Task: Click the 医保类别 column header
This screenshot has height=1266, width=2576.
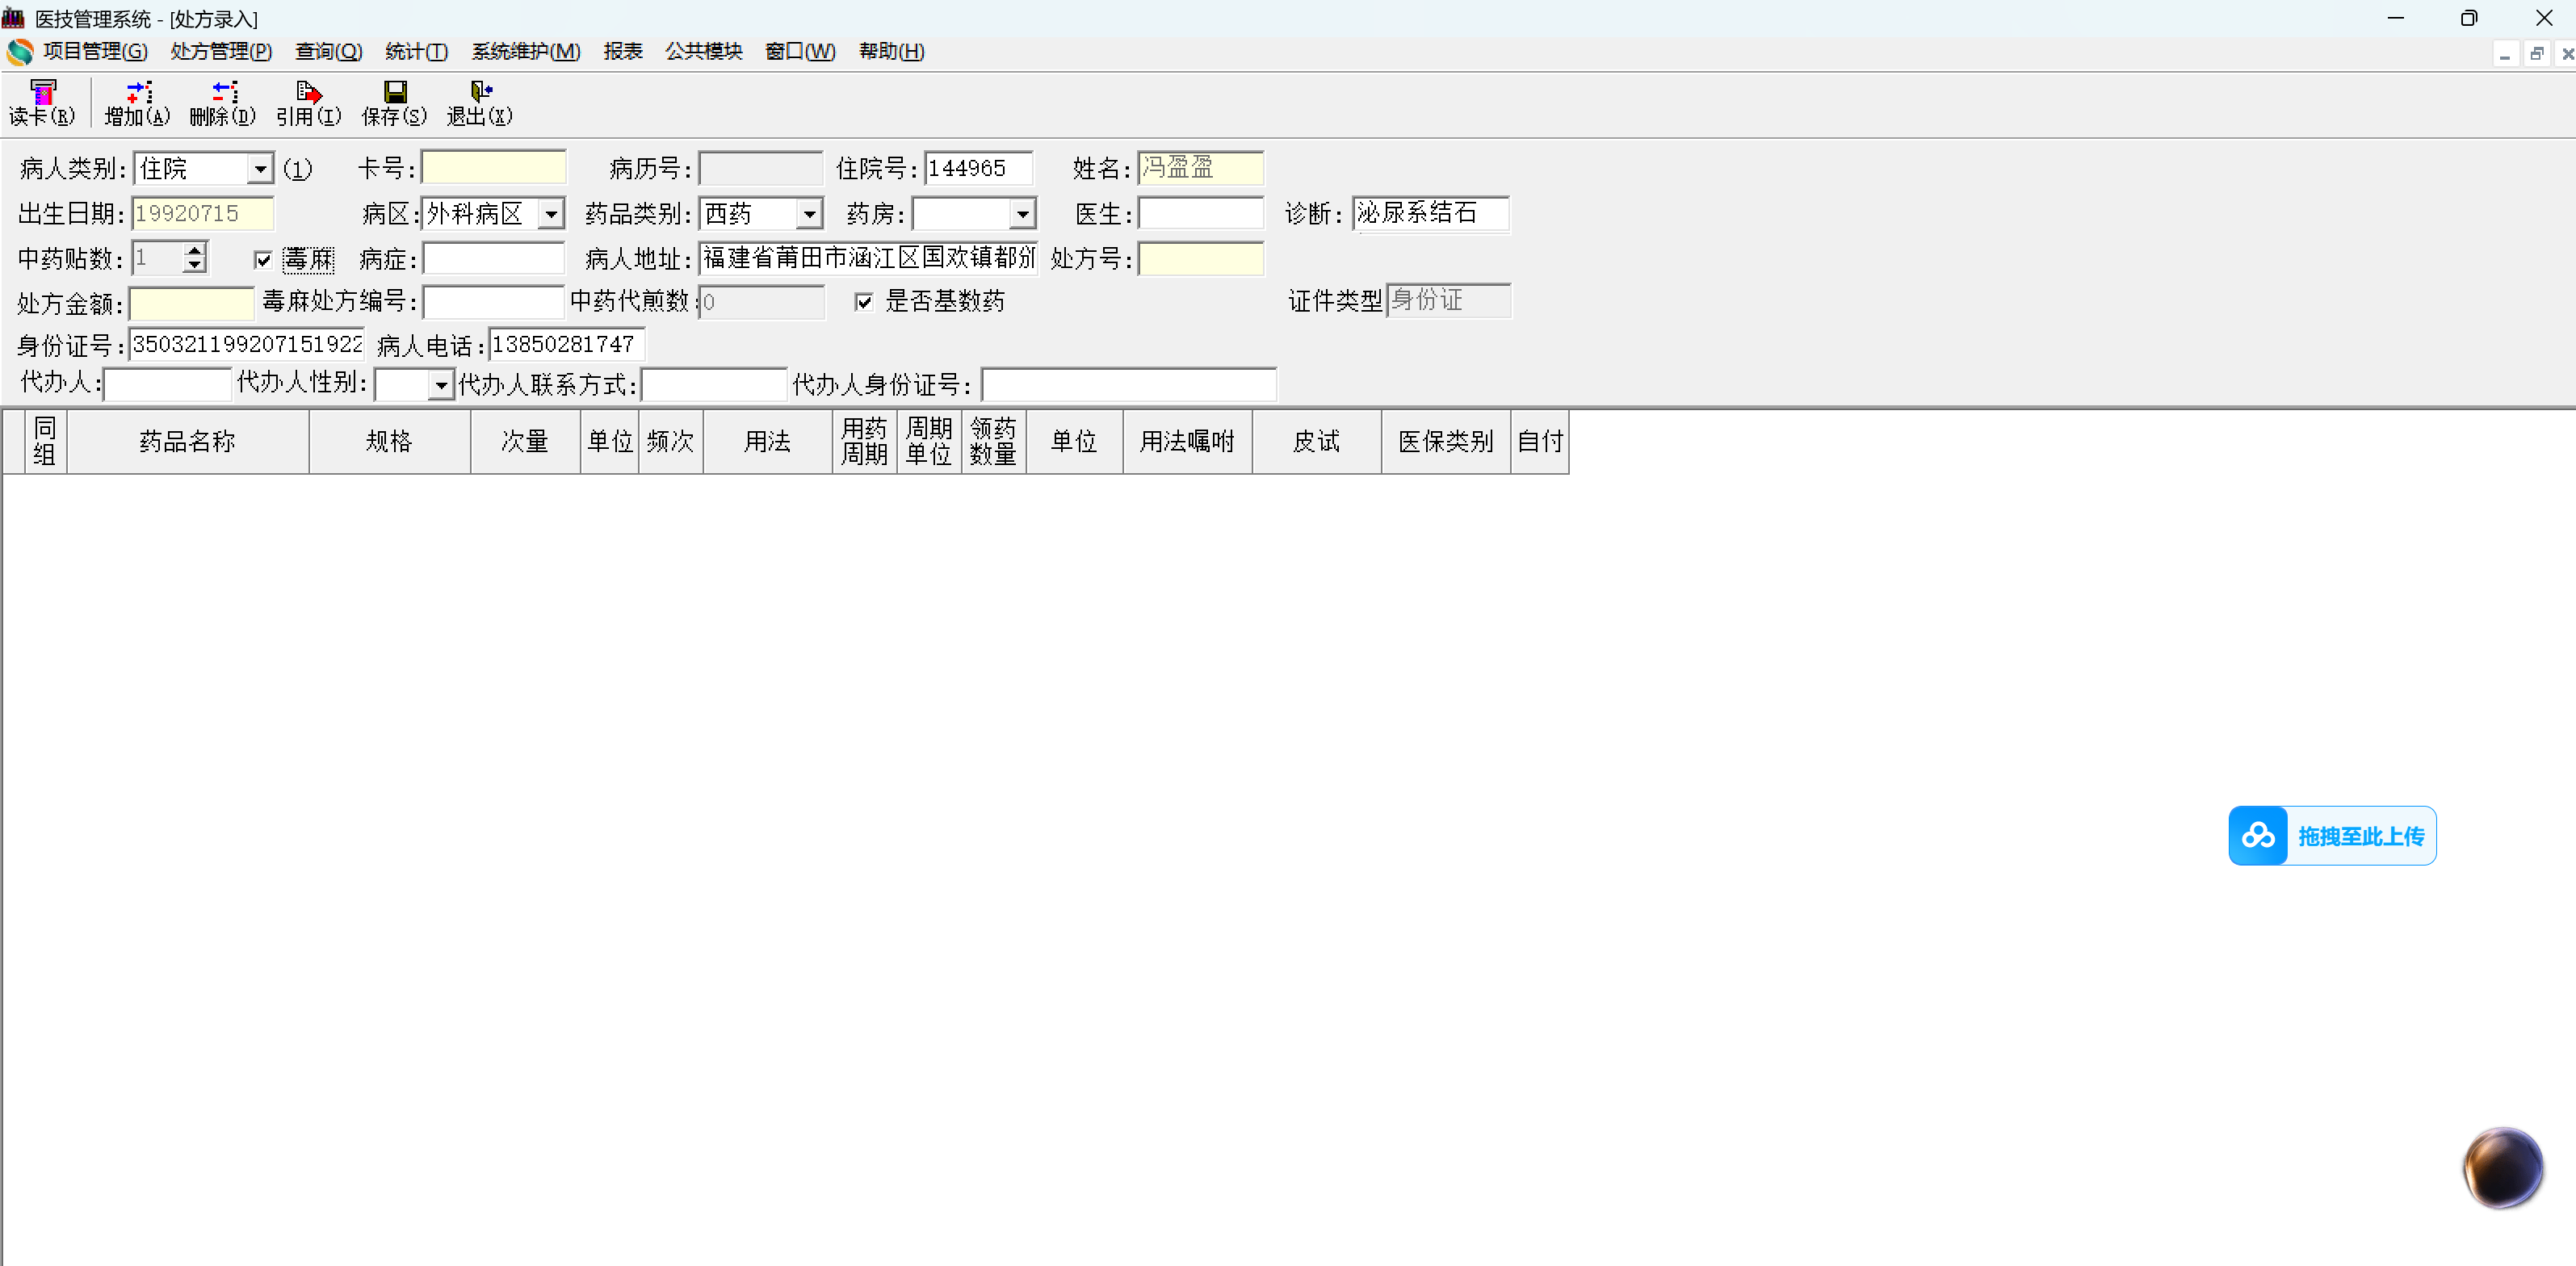Action: point(1445,441)
